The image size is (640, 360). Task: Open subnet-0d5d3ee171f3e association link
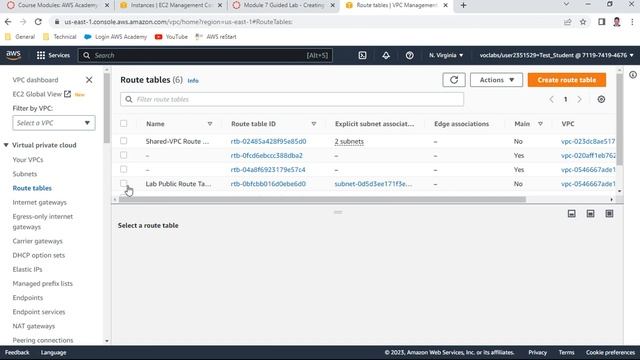(373, 184)
